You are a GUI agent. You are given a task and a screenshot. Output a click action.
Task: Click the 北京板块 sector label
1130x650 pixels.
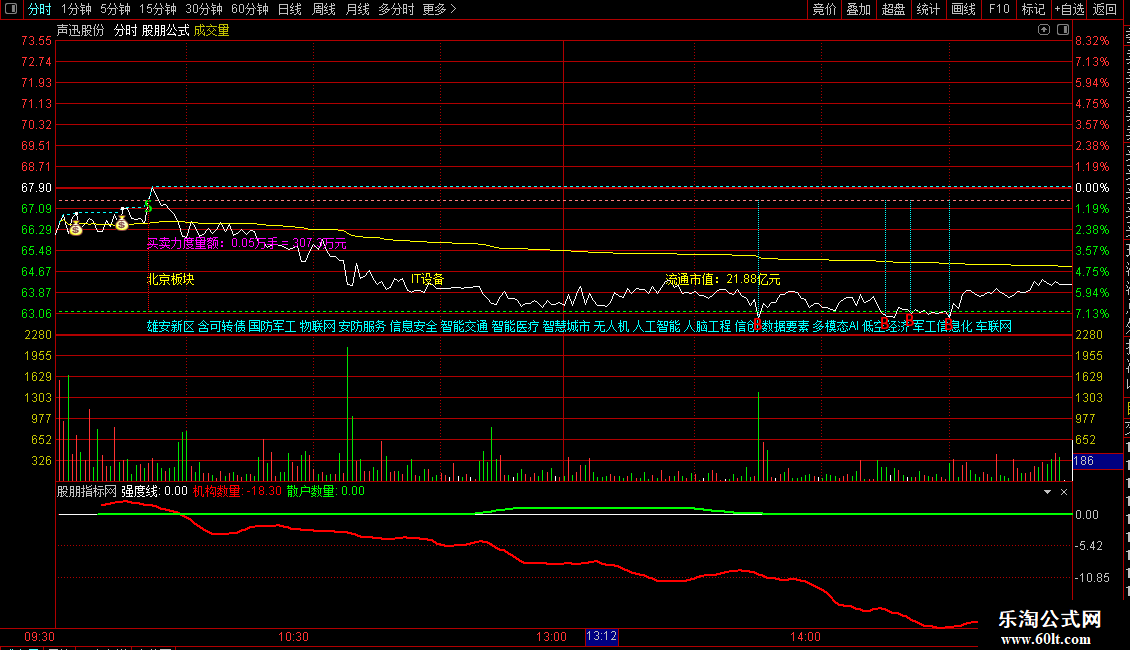[171, 280]
